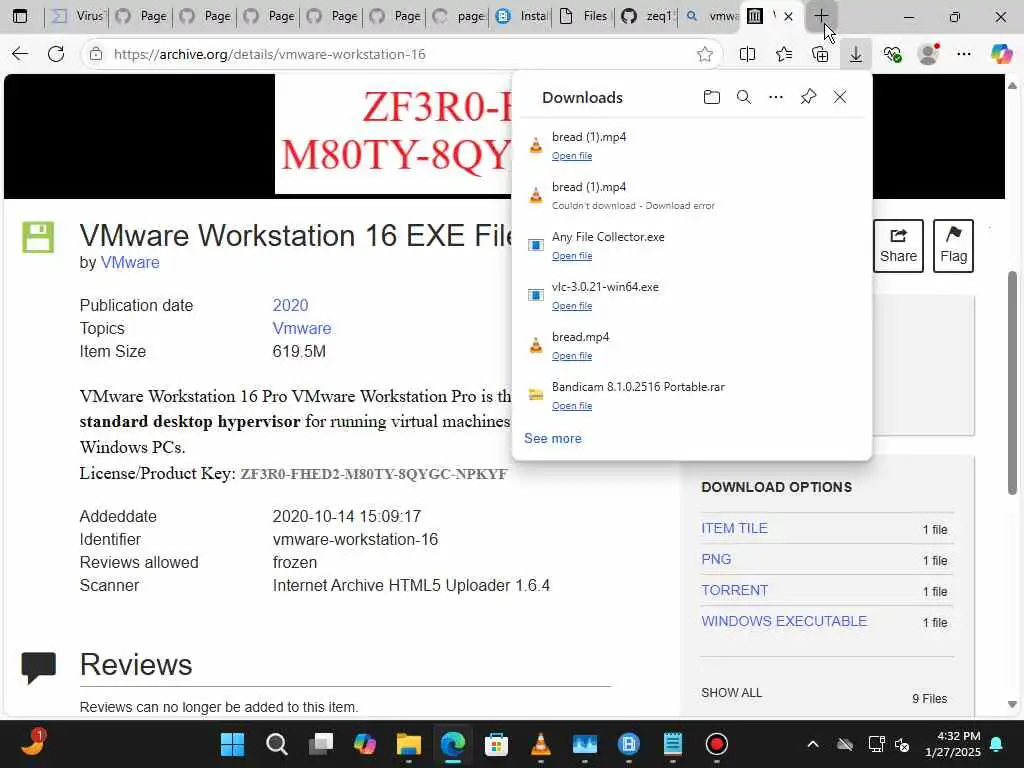Open file link for Any File Collector.exe
The width and height of the screenshot is (1024, 768).
(x=571, y=255)
